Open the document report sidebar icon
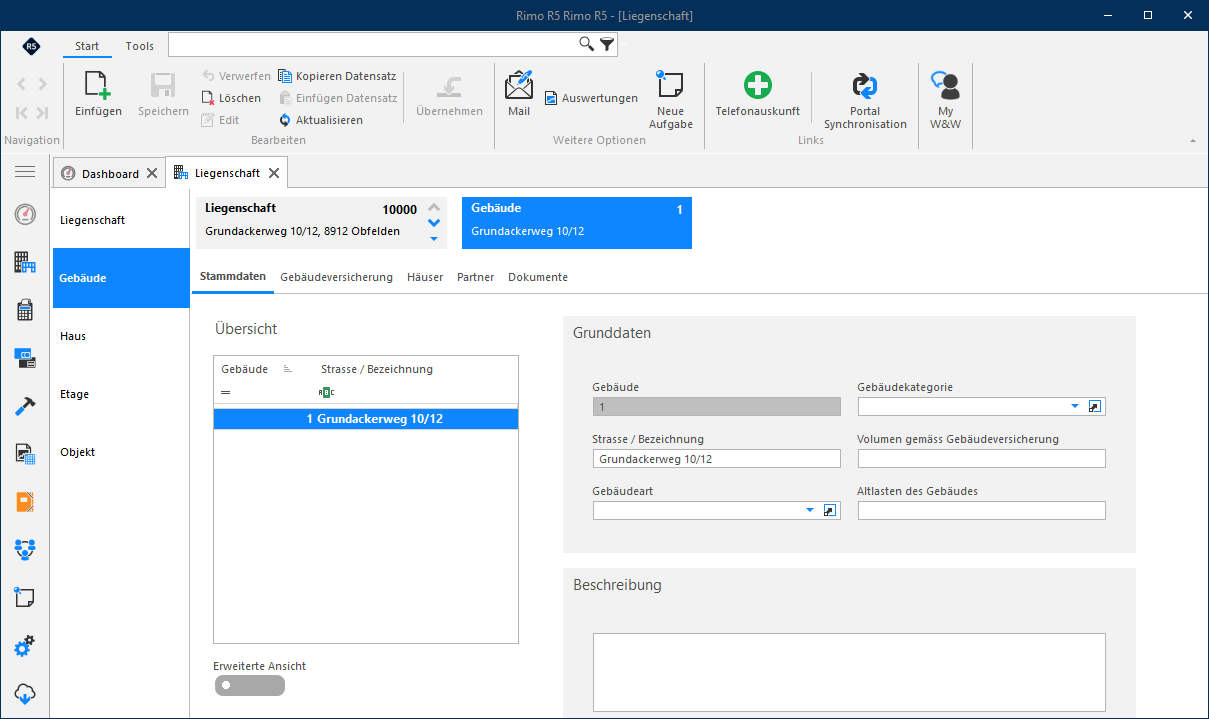The width and height of the screenshot is (1209, 719). [x=25, y=454]
